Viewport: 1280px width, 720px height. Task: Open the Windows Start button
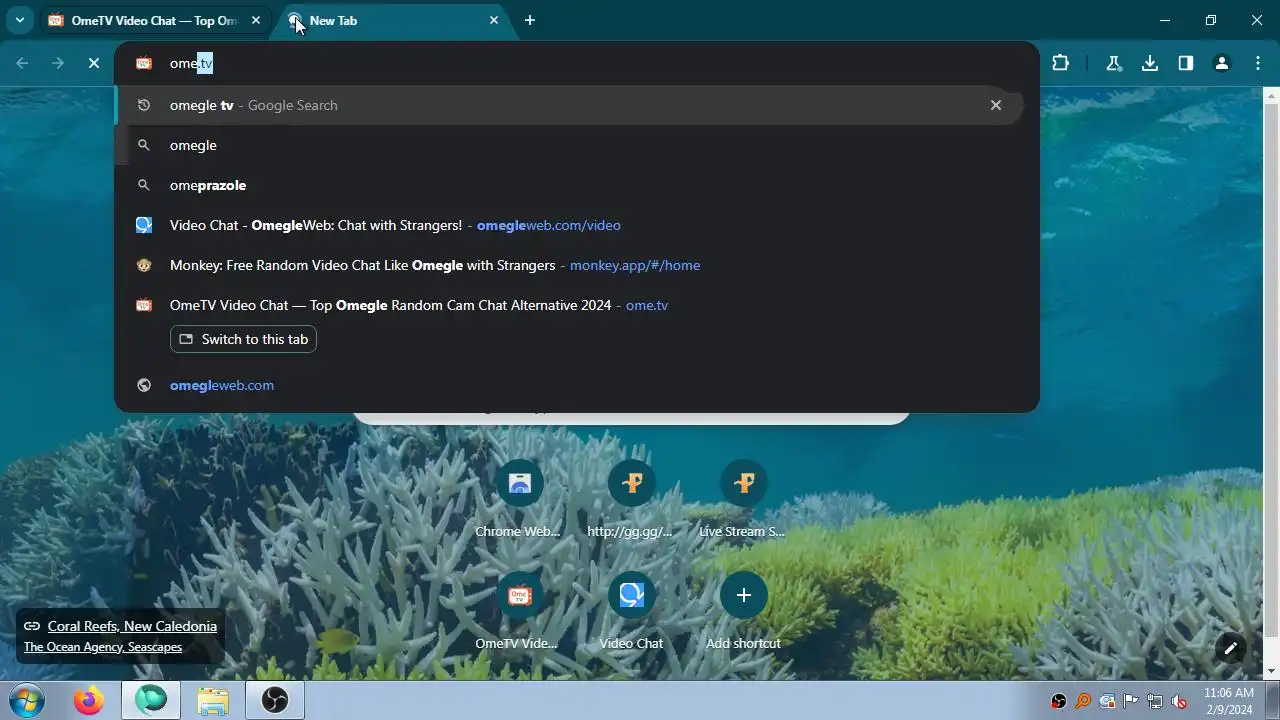[x=26, y=700]
